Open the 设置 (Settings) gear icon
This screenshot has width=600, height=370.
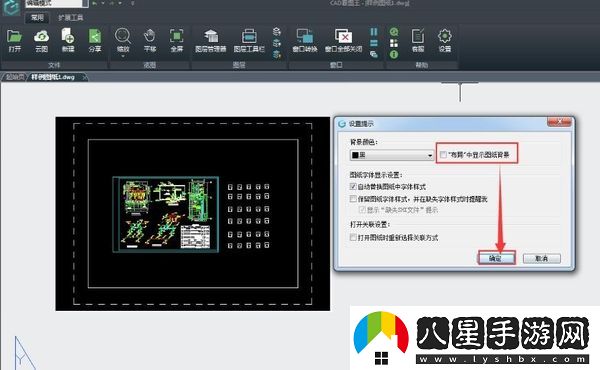(445, 36)
